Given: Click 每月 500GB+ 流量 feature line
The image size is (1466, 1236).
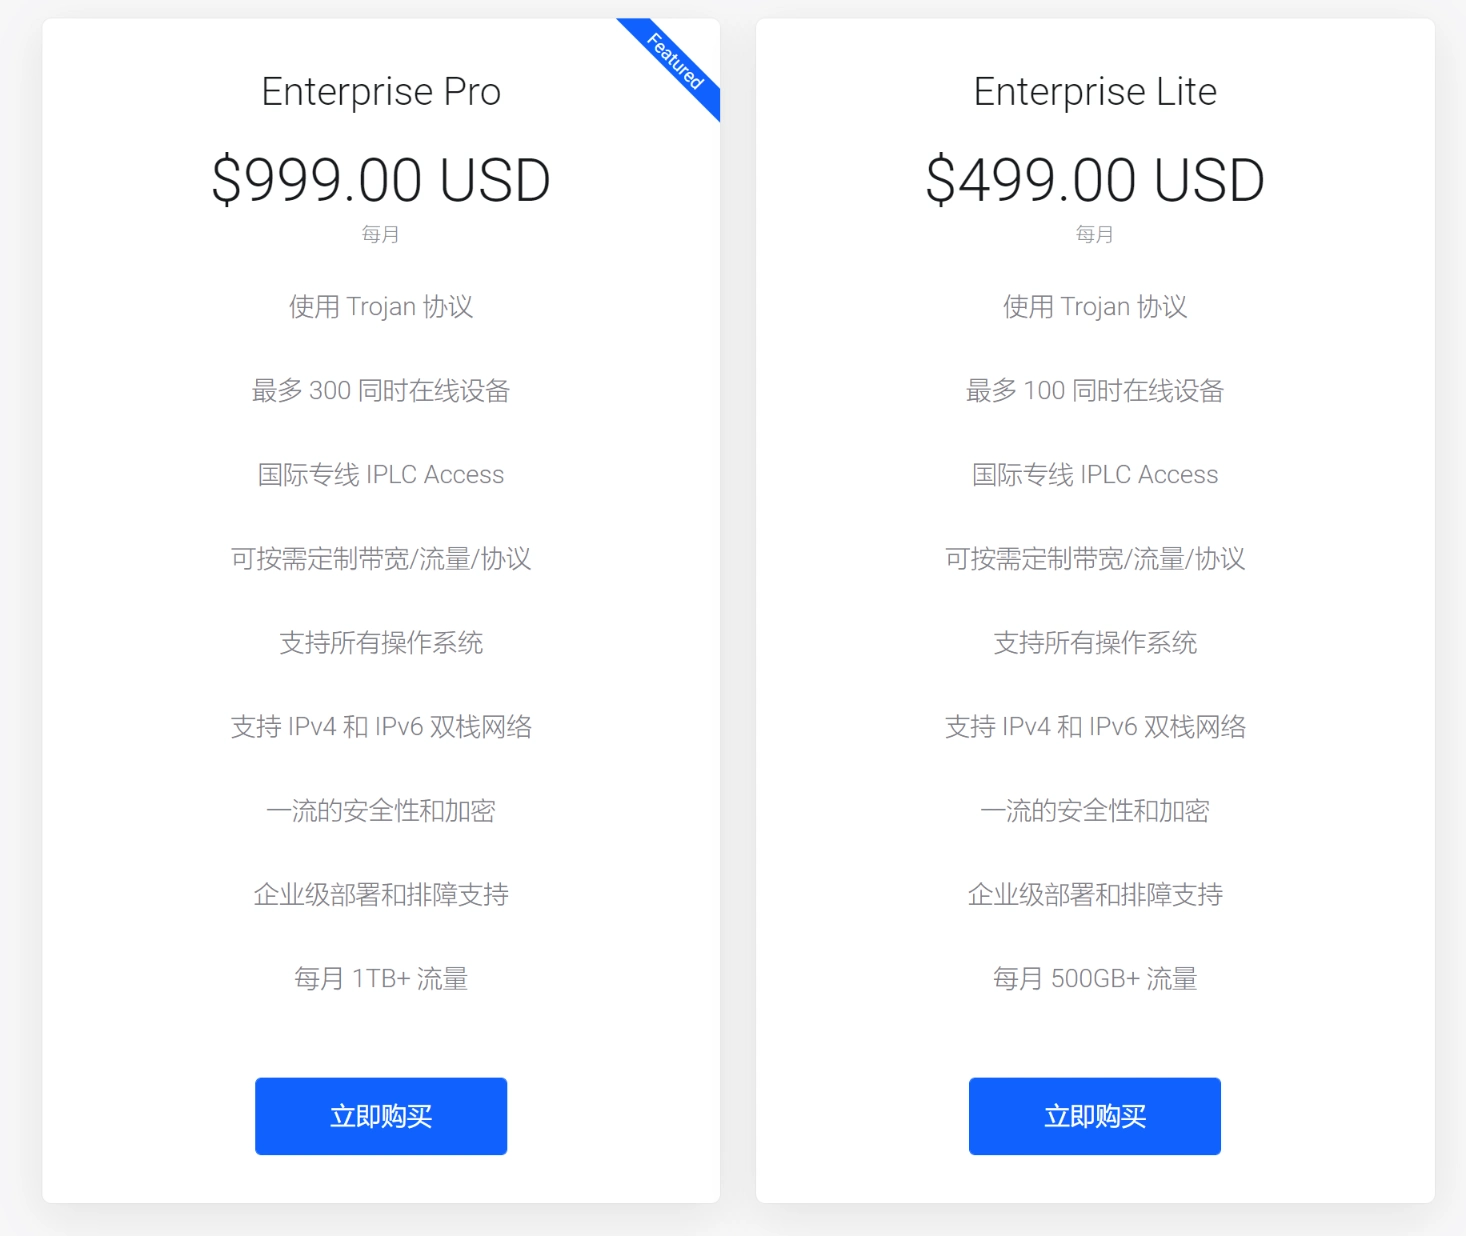Looking at the screenshot, I should pos(1094,978).
